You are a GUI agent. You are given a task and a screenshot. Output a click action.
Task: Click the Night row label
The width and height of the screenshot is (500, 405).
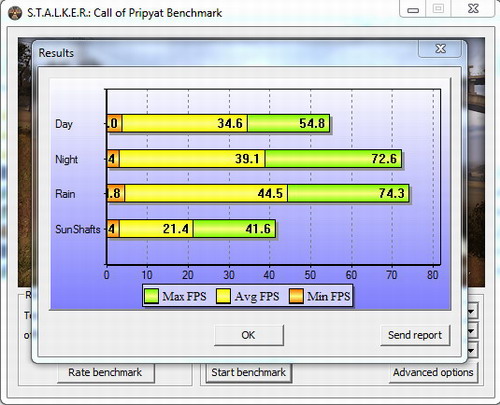(x=66, y=159)
